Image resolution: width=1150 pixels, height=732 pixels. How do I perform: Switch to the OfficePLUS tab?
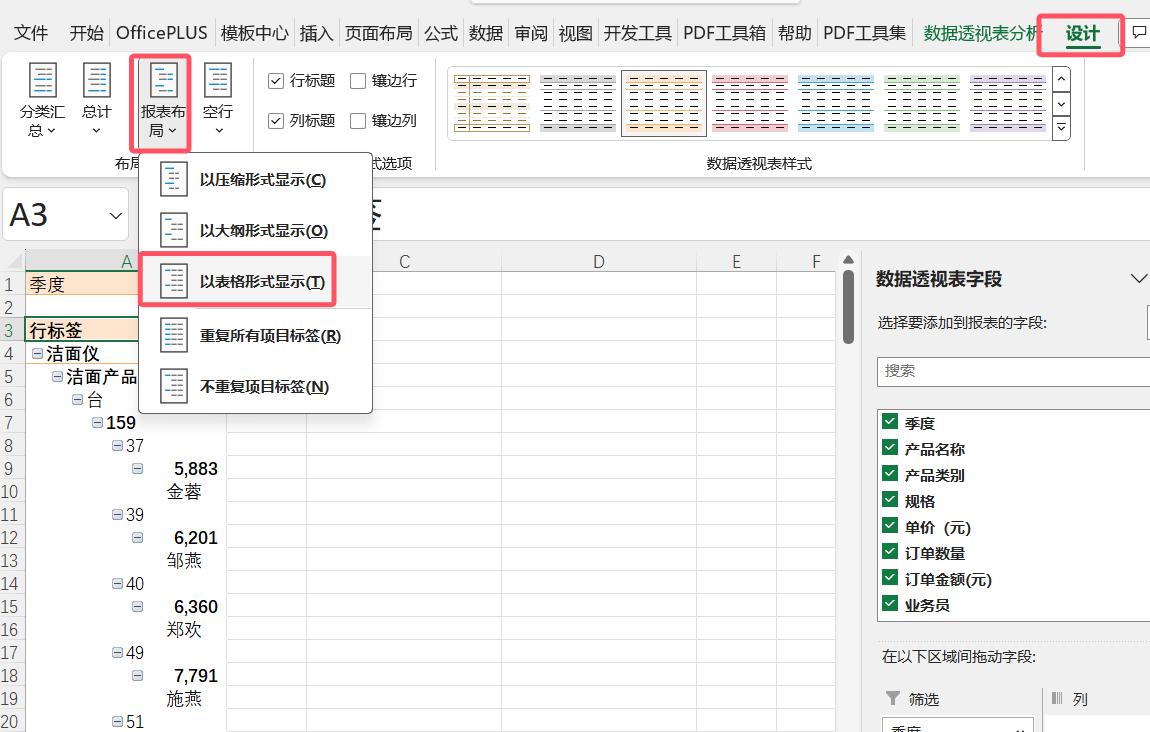161,33
